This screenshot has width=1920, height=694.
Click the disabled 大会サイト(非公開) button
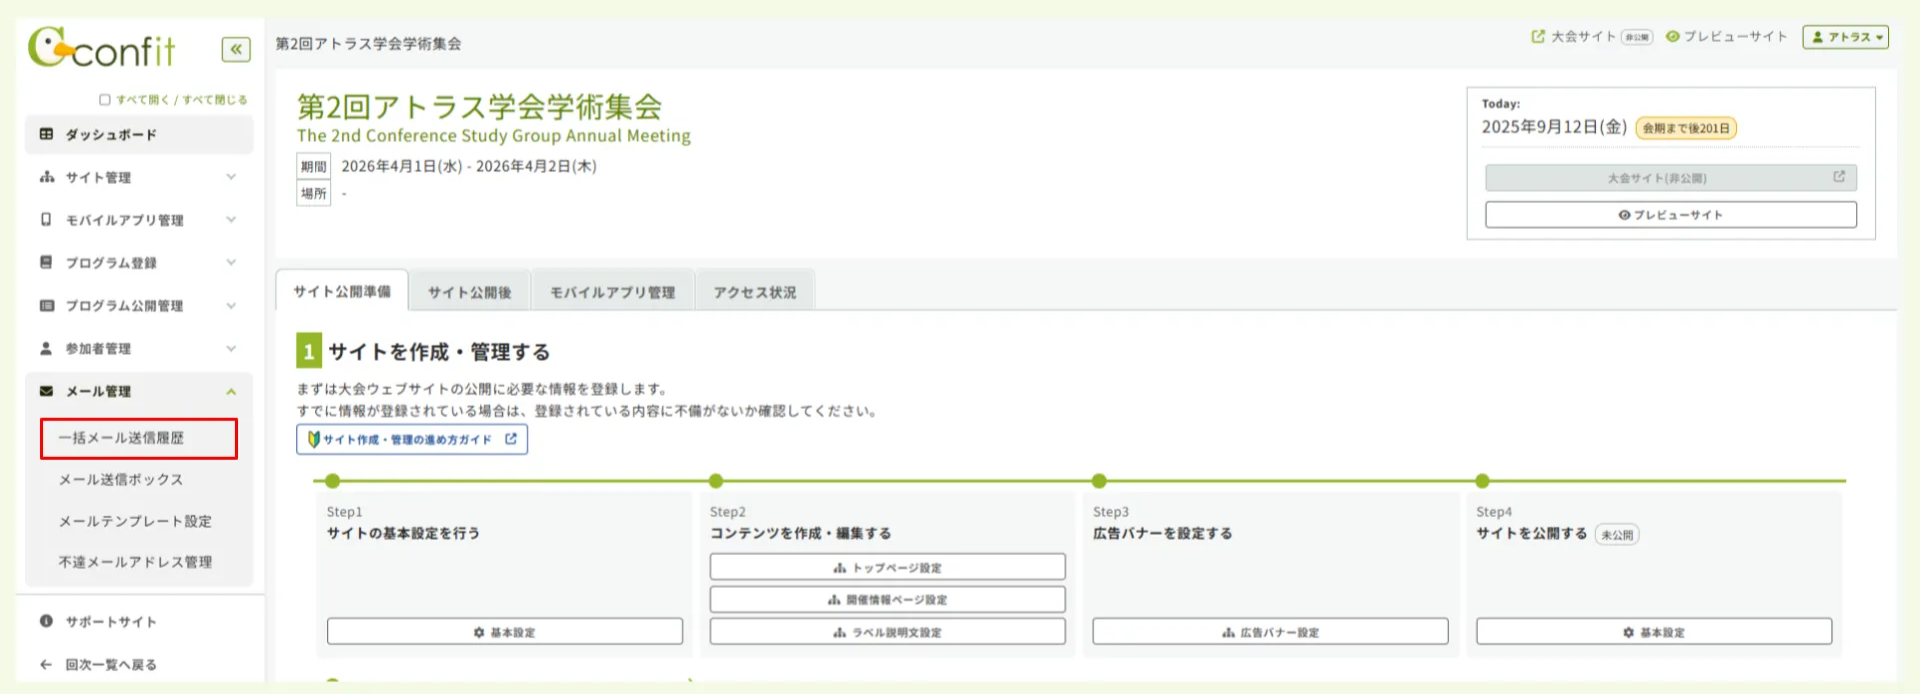(1671, 178)
